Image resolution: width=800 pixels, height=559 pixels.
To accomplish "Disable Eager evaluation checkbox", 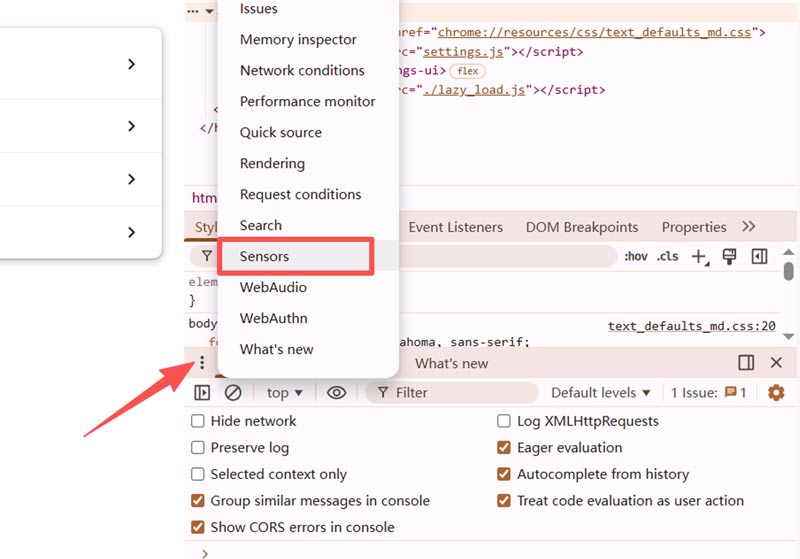I will (x=504, y=447).
